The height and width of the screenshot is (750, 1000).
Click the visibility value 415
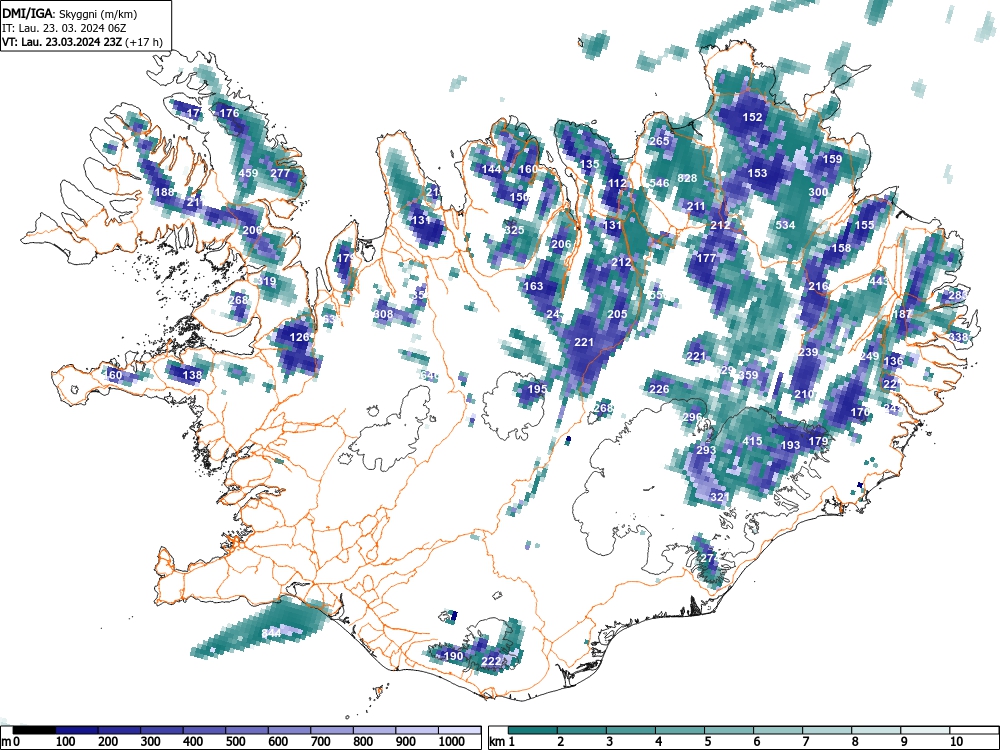(753, 440)
